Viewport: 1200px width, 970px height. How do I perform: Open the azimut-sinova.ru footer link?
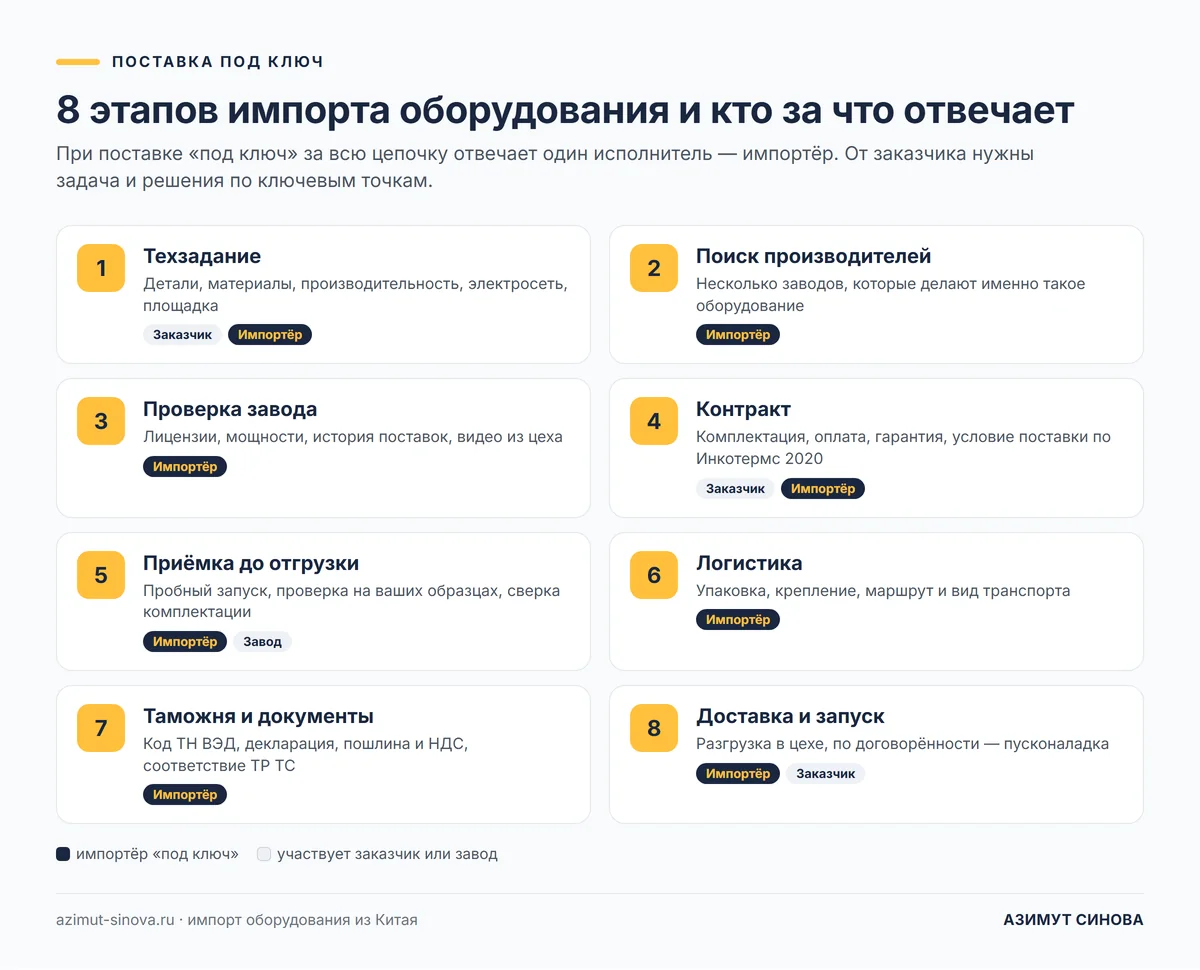coord(115,920)
